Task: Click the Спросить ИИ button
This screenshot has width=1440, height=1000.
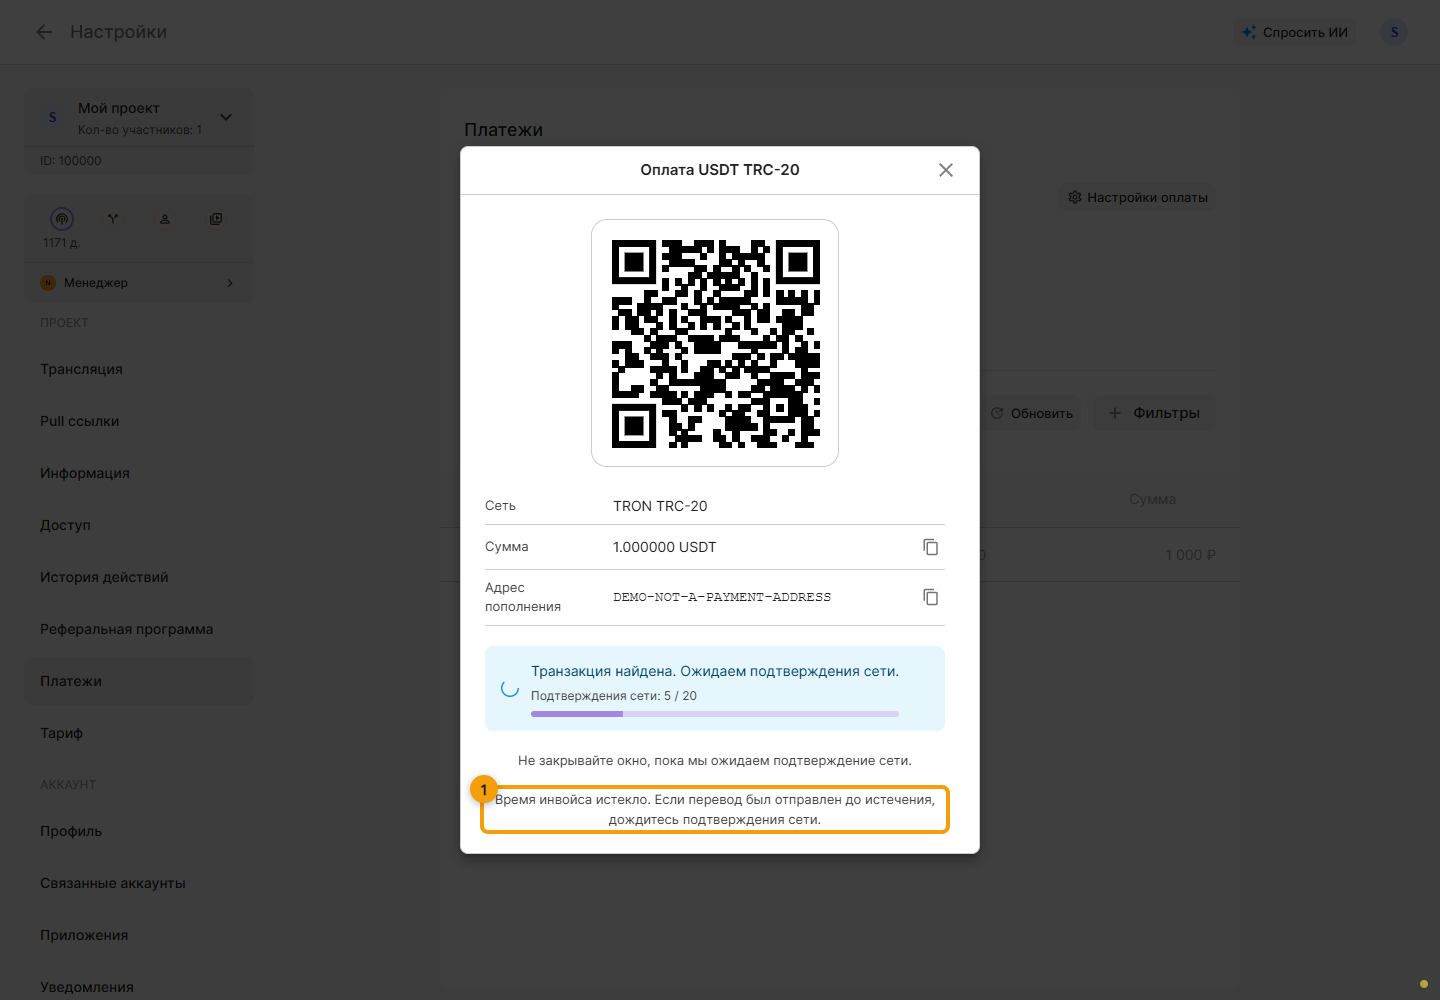Action: 1295,32
